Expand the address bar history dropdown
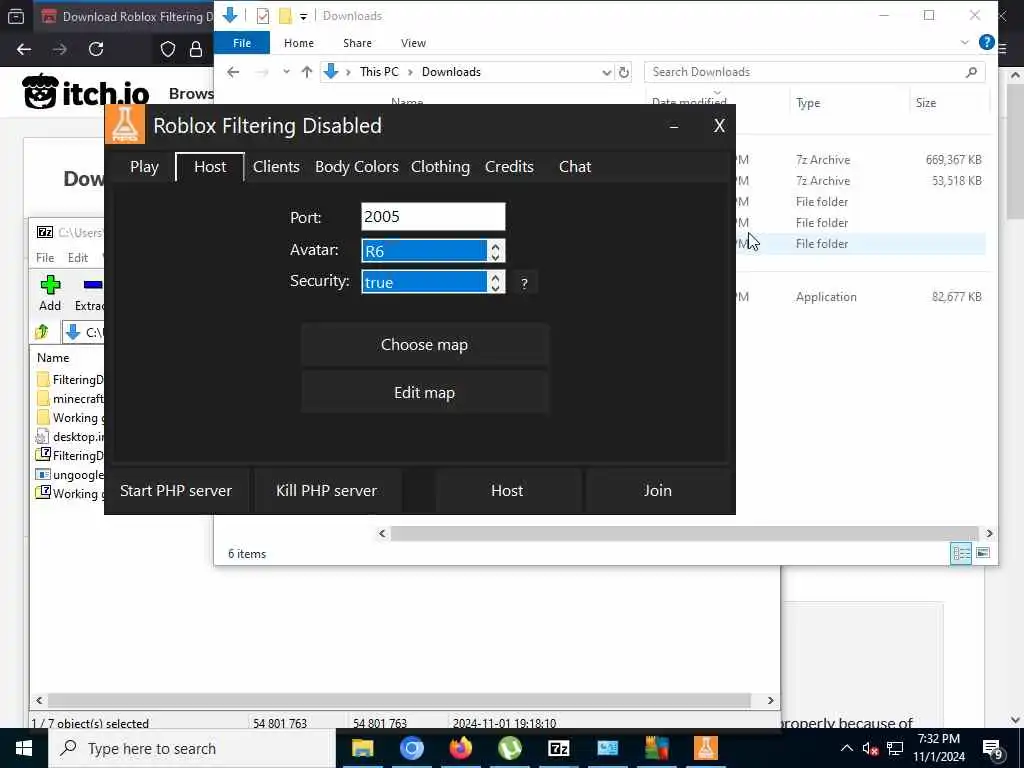The height and width of the screenshot is (768, 1024). (607, 72)
